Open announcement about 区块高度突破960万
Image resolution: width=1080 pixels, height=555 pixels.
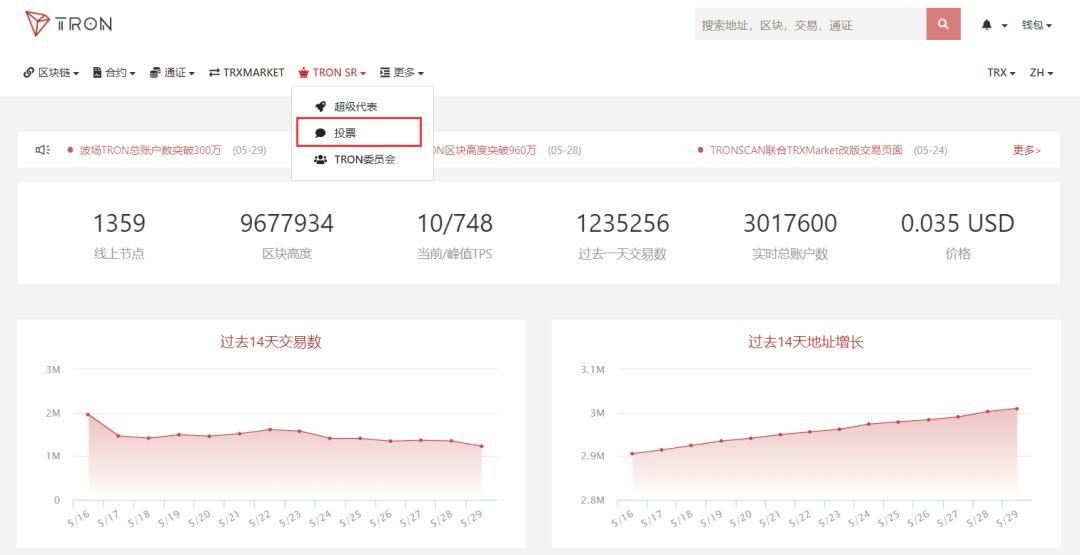[483, 150]
